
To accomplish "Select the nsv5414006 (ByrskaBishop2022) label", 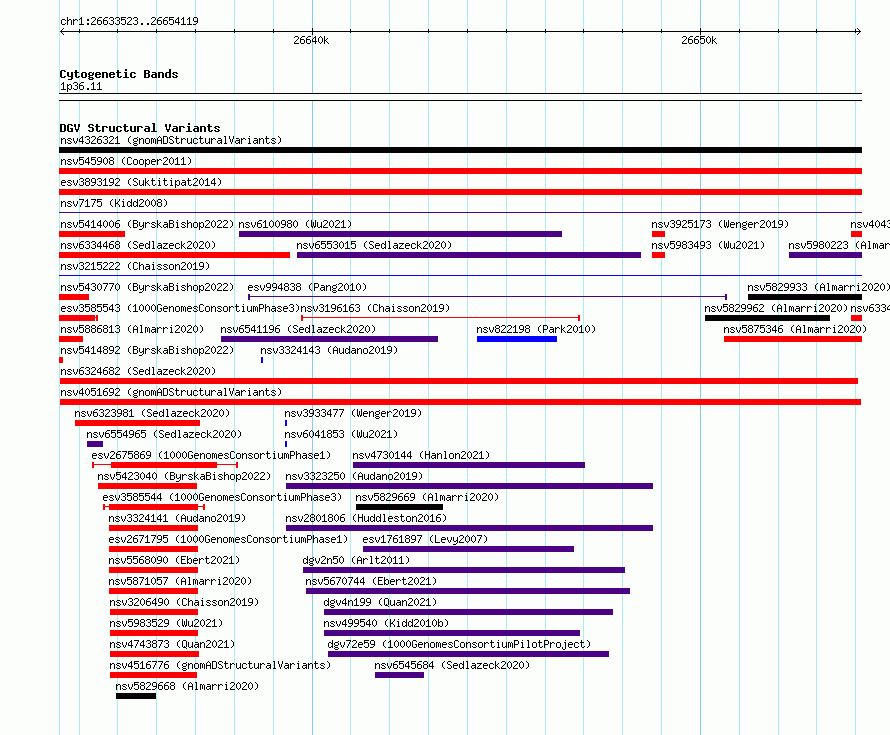I will (x=147, y=224).
